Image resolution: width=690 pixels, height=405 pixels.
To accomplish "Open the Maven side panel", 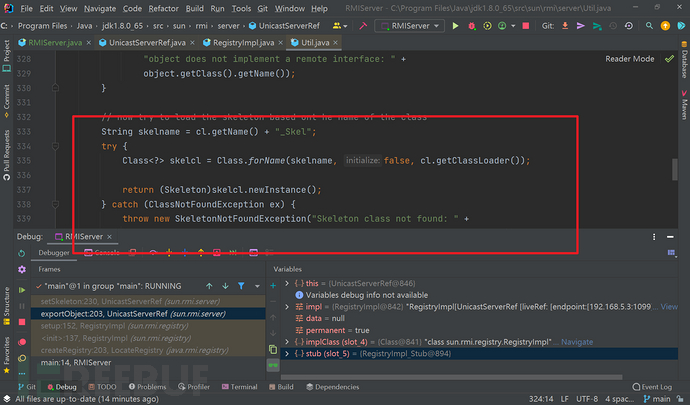I will 684,105.
